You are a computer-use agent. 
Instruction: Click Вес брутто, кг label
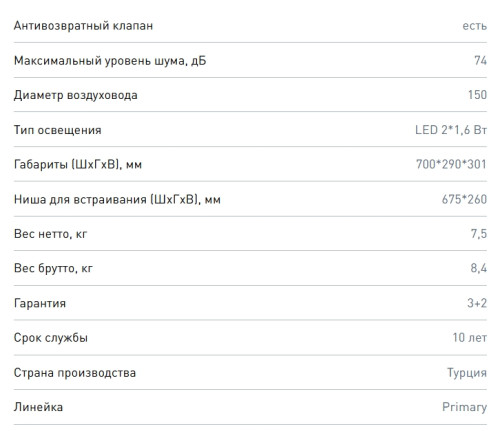[x=53, y=268]
